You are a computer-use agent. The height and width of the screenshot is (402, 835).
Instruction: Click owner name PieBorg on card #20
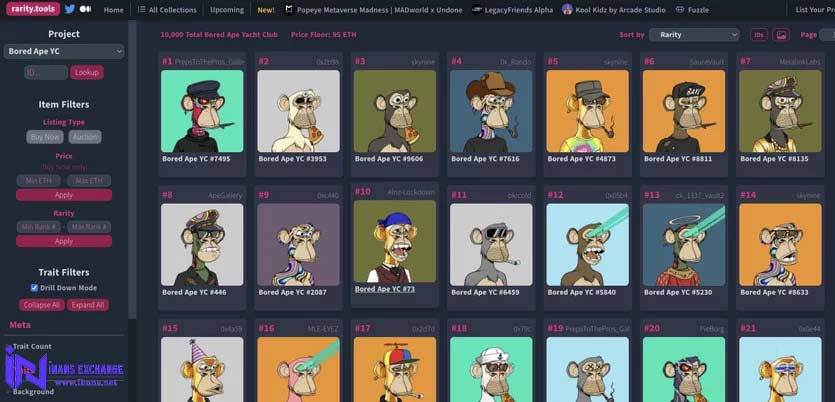click(x=712, y=329)
